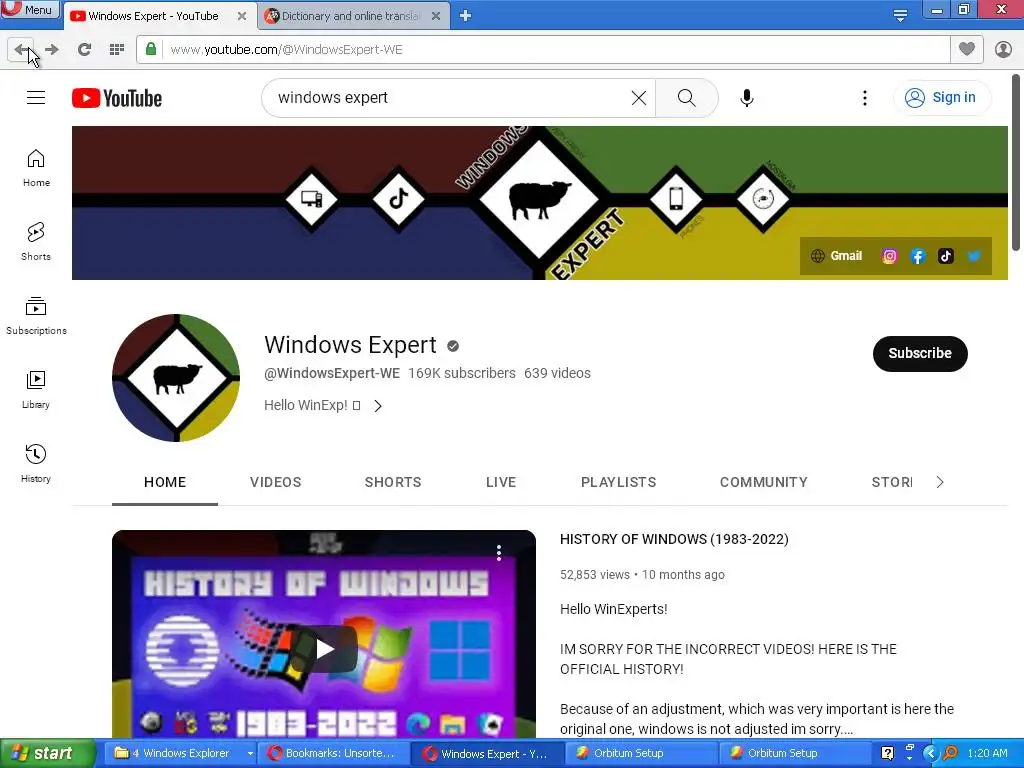Expand the Hello WinExp! description chevron
The height and width of the screenshot is (768, 1024).
click(377, 406)
